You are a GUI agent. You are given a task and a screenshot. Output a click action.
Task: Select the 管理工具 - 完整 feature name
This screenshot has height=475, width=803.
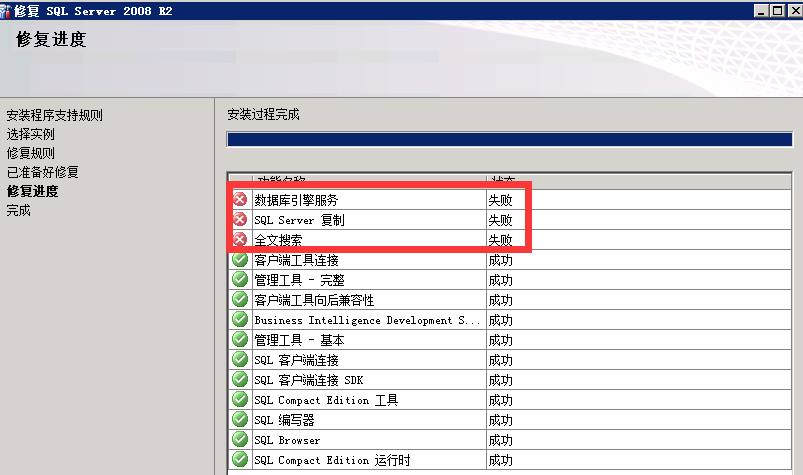click(x=299, y=280)
